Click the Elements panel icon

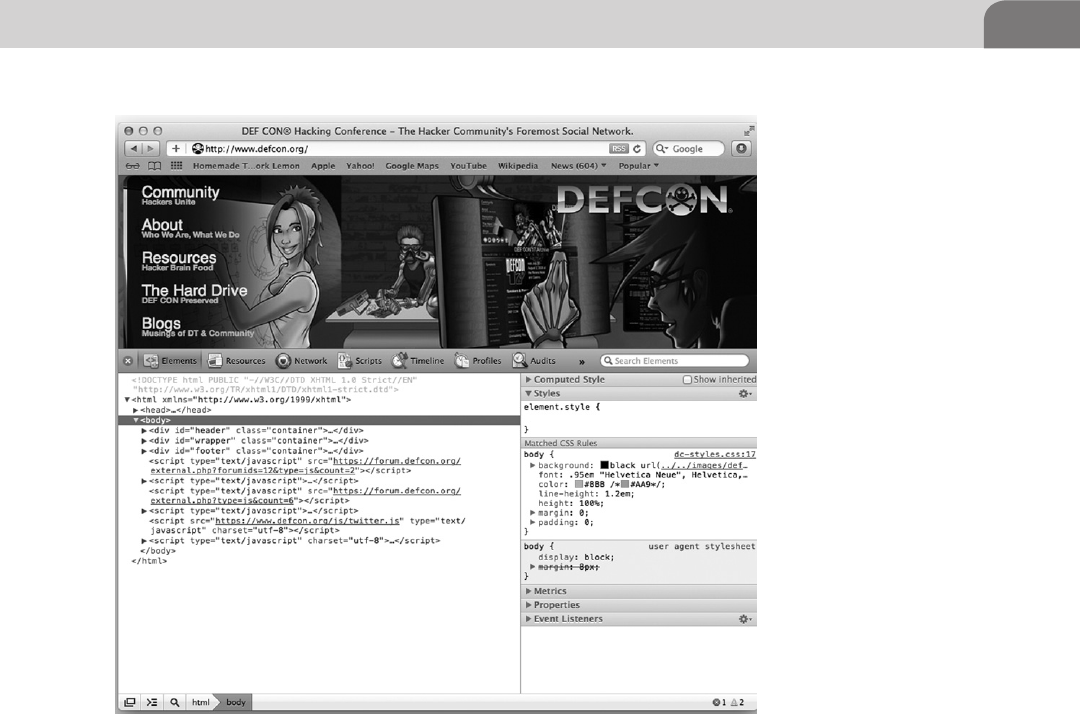[151, 361]
